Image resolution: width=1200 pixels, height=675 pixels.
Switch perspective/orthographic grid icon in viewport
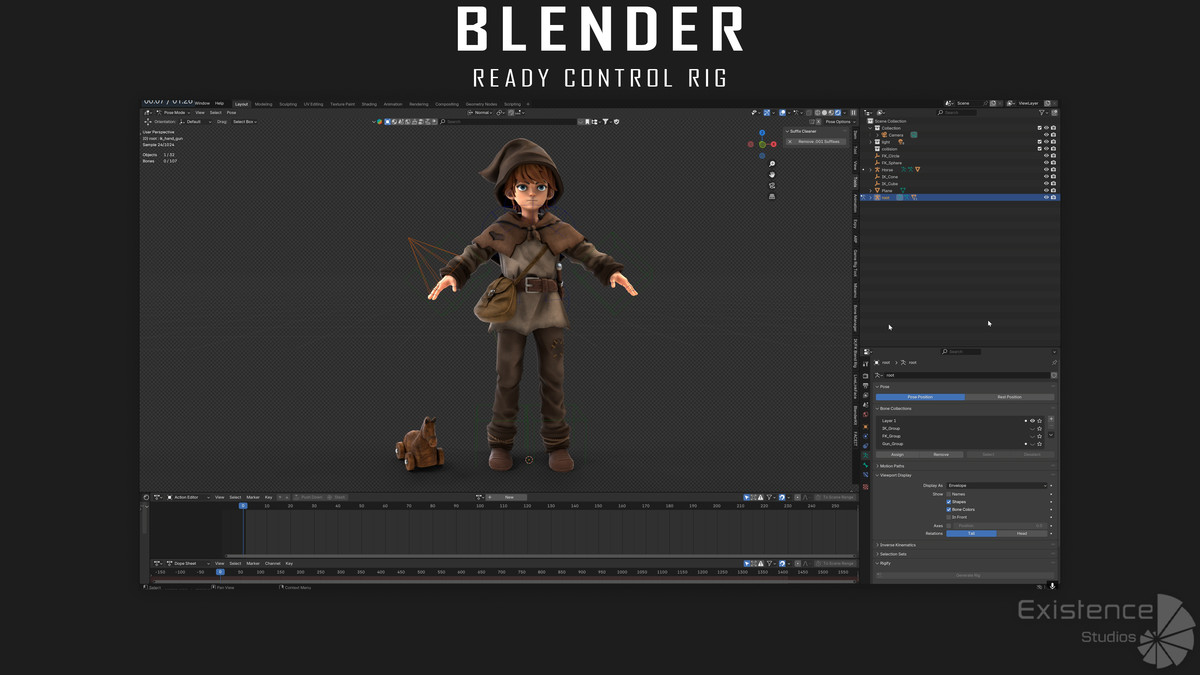[772, 197]
